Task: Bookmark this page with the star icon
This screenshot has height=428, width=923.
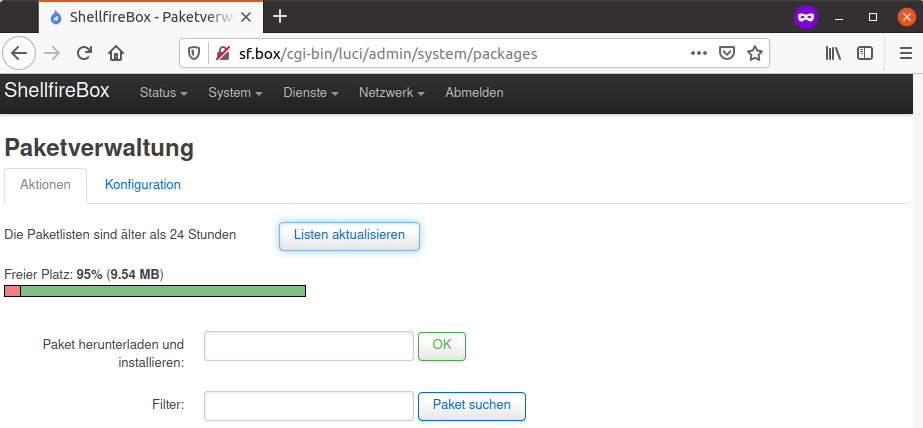Action: pyautogui.click(x=755, y=53)
